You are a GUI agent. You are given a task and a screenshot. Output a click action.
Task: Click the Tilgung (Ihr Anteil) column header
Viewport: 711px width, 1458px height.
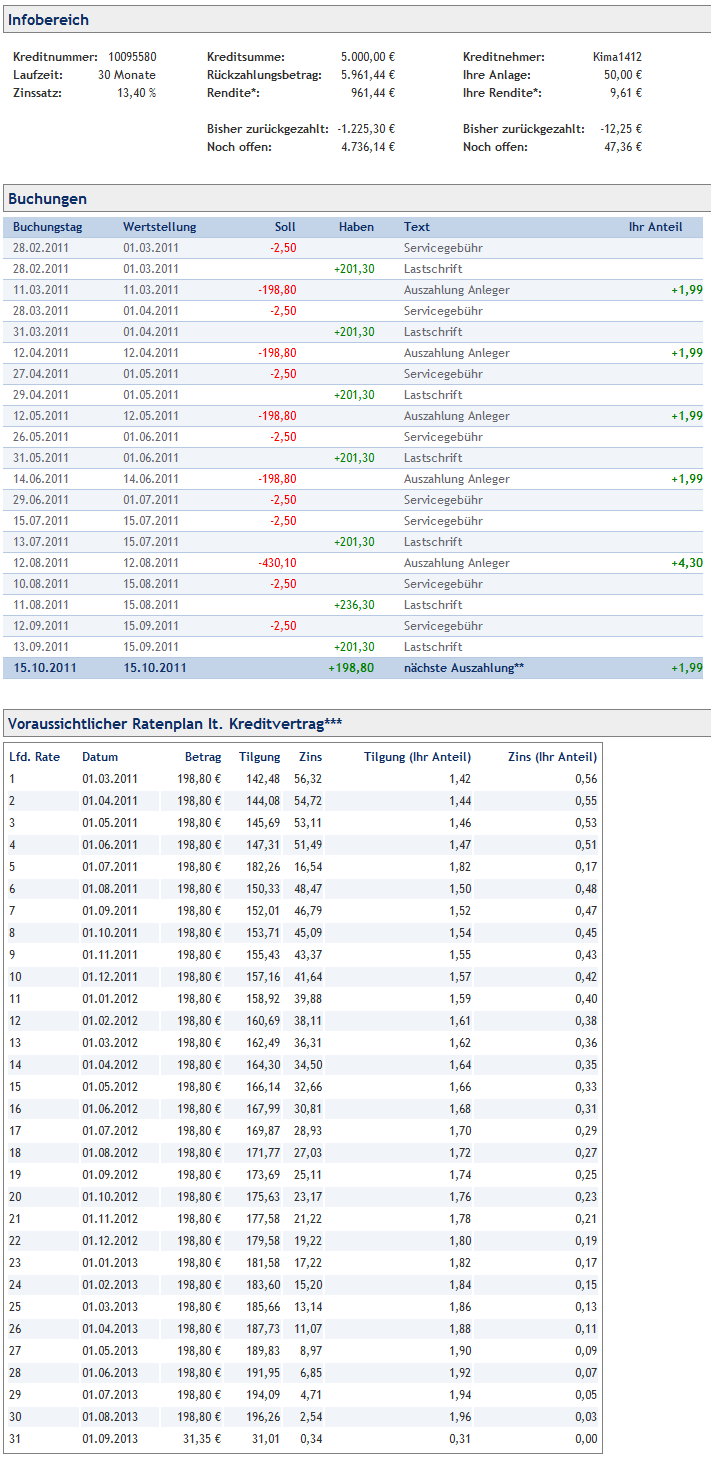(x=417, y=757)
